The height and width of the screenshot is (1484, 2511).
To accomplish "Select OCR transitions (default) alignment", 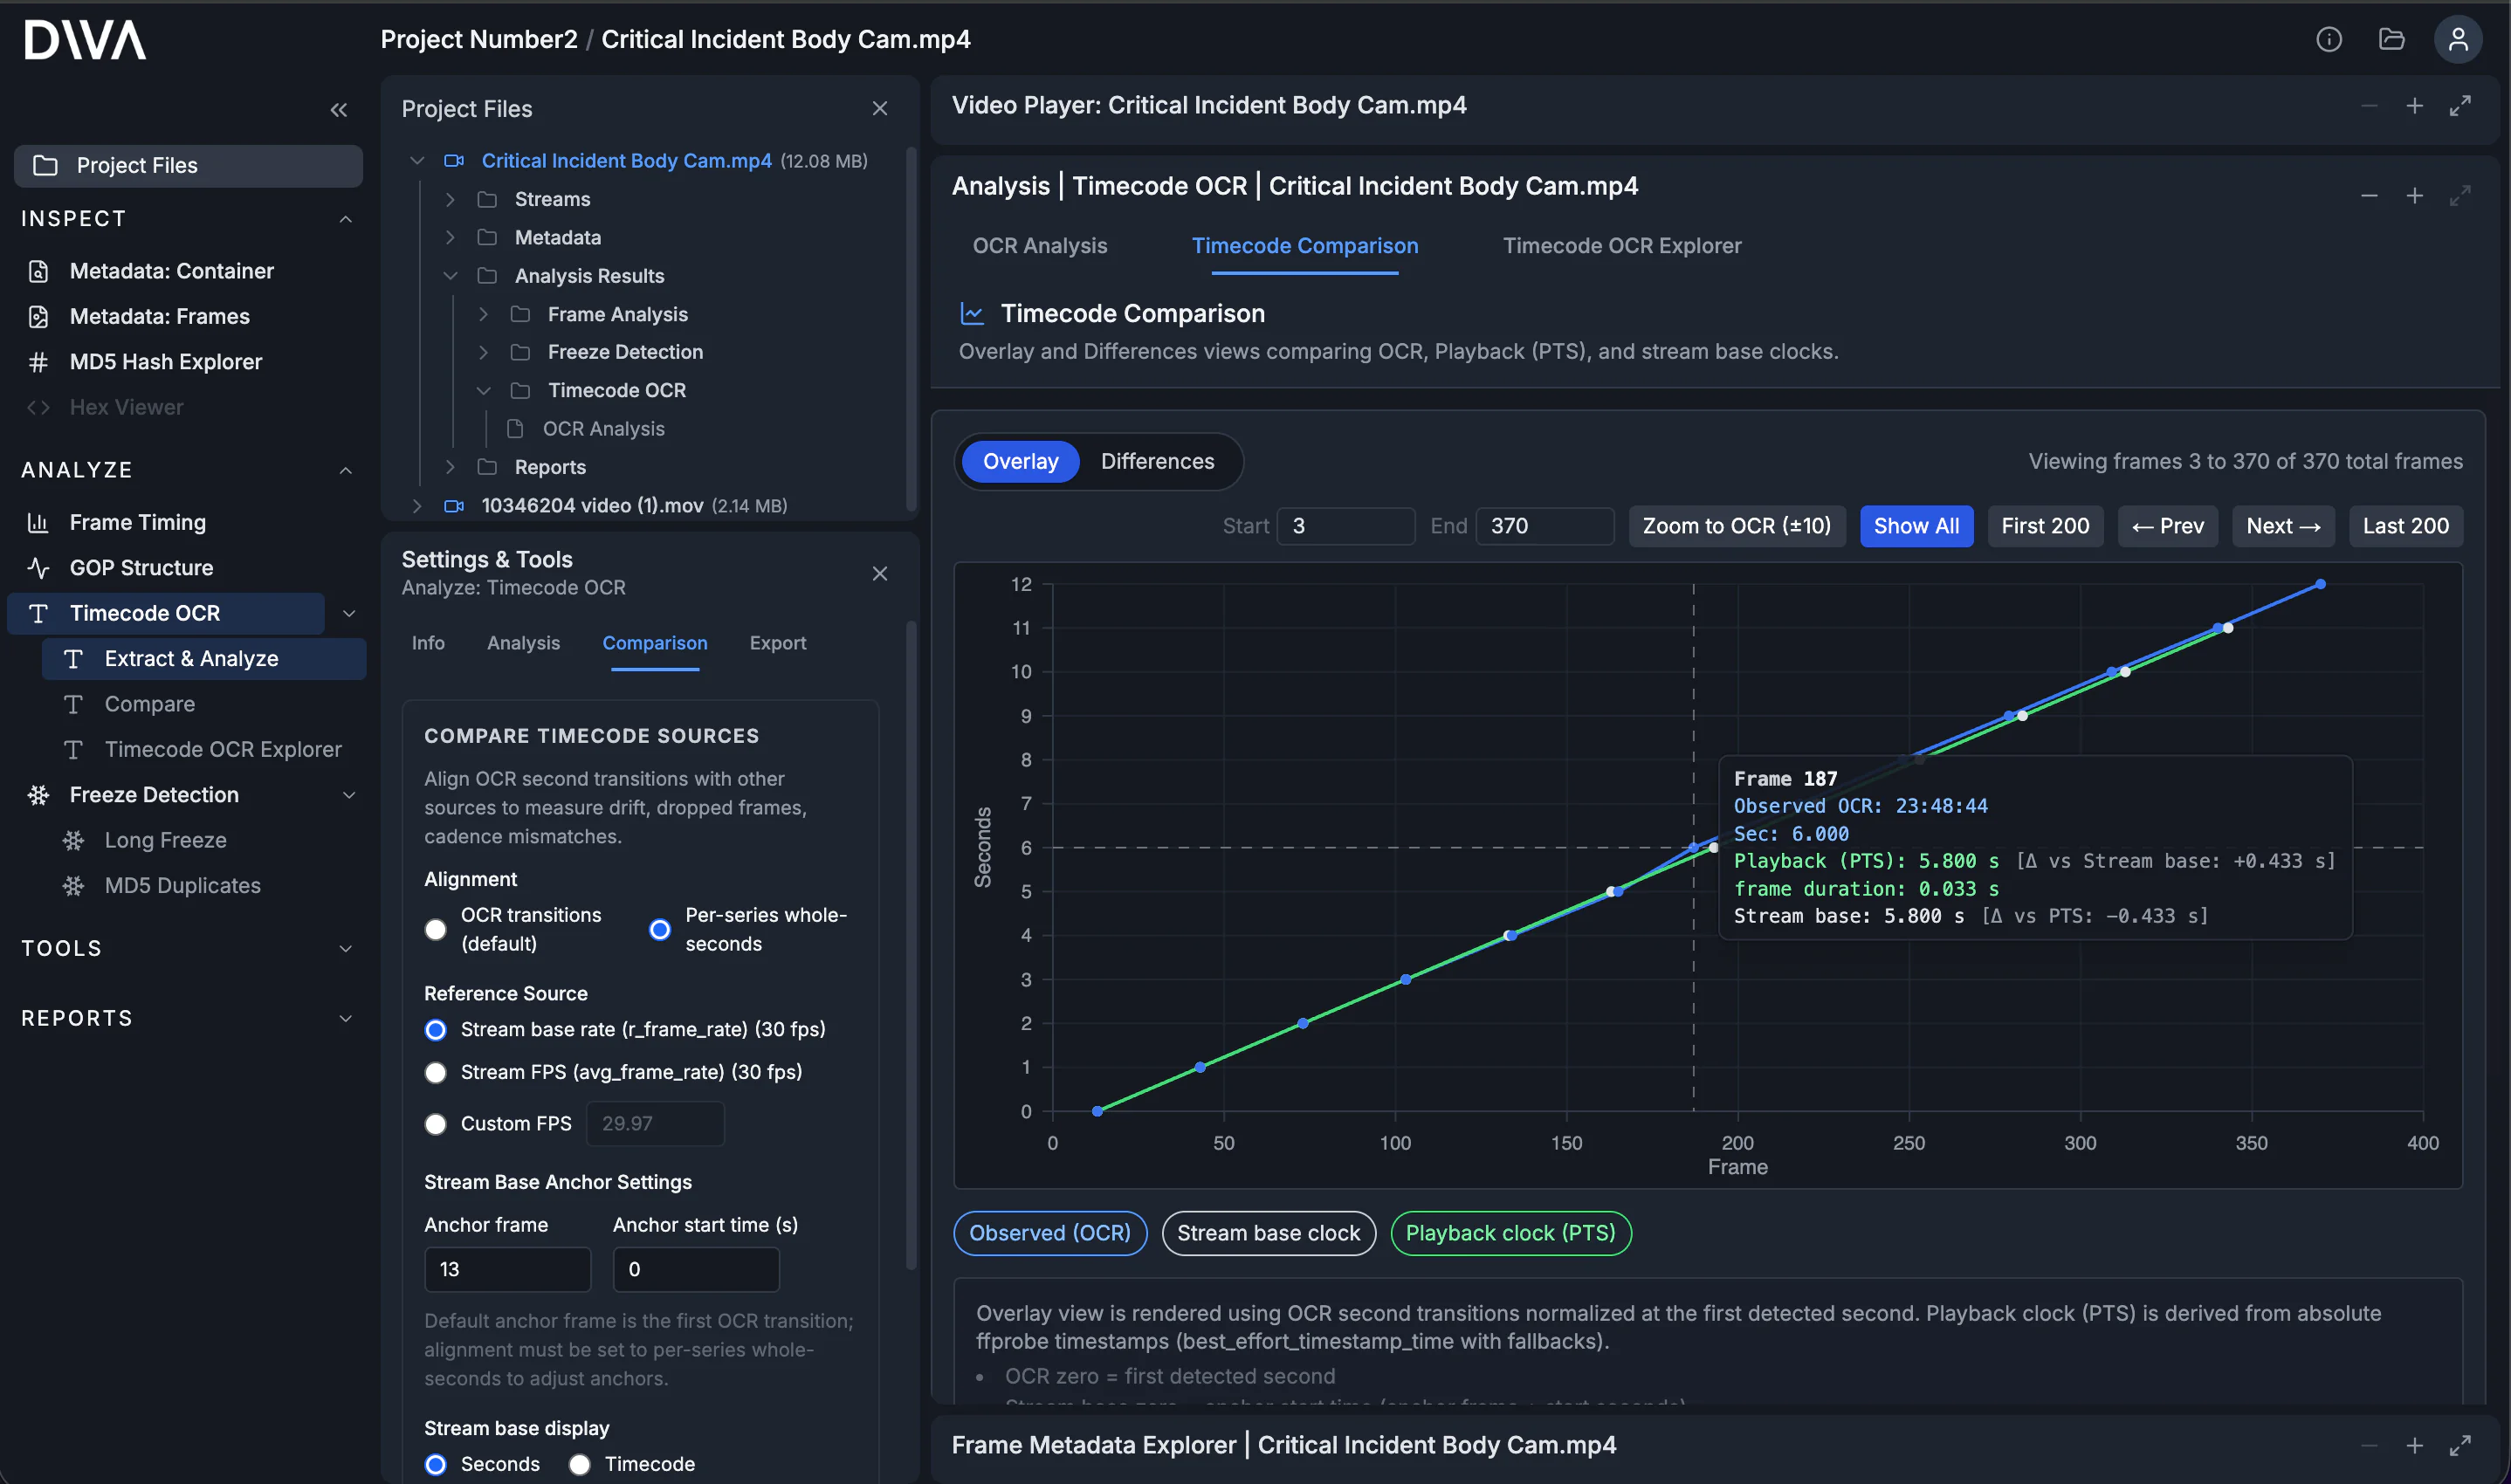I will [x=436, y=929].
